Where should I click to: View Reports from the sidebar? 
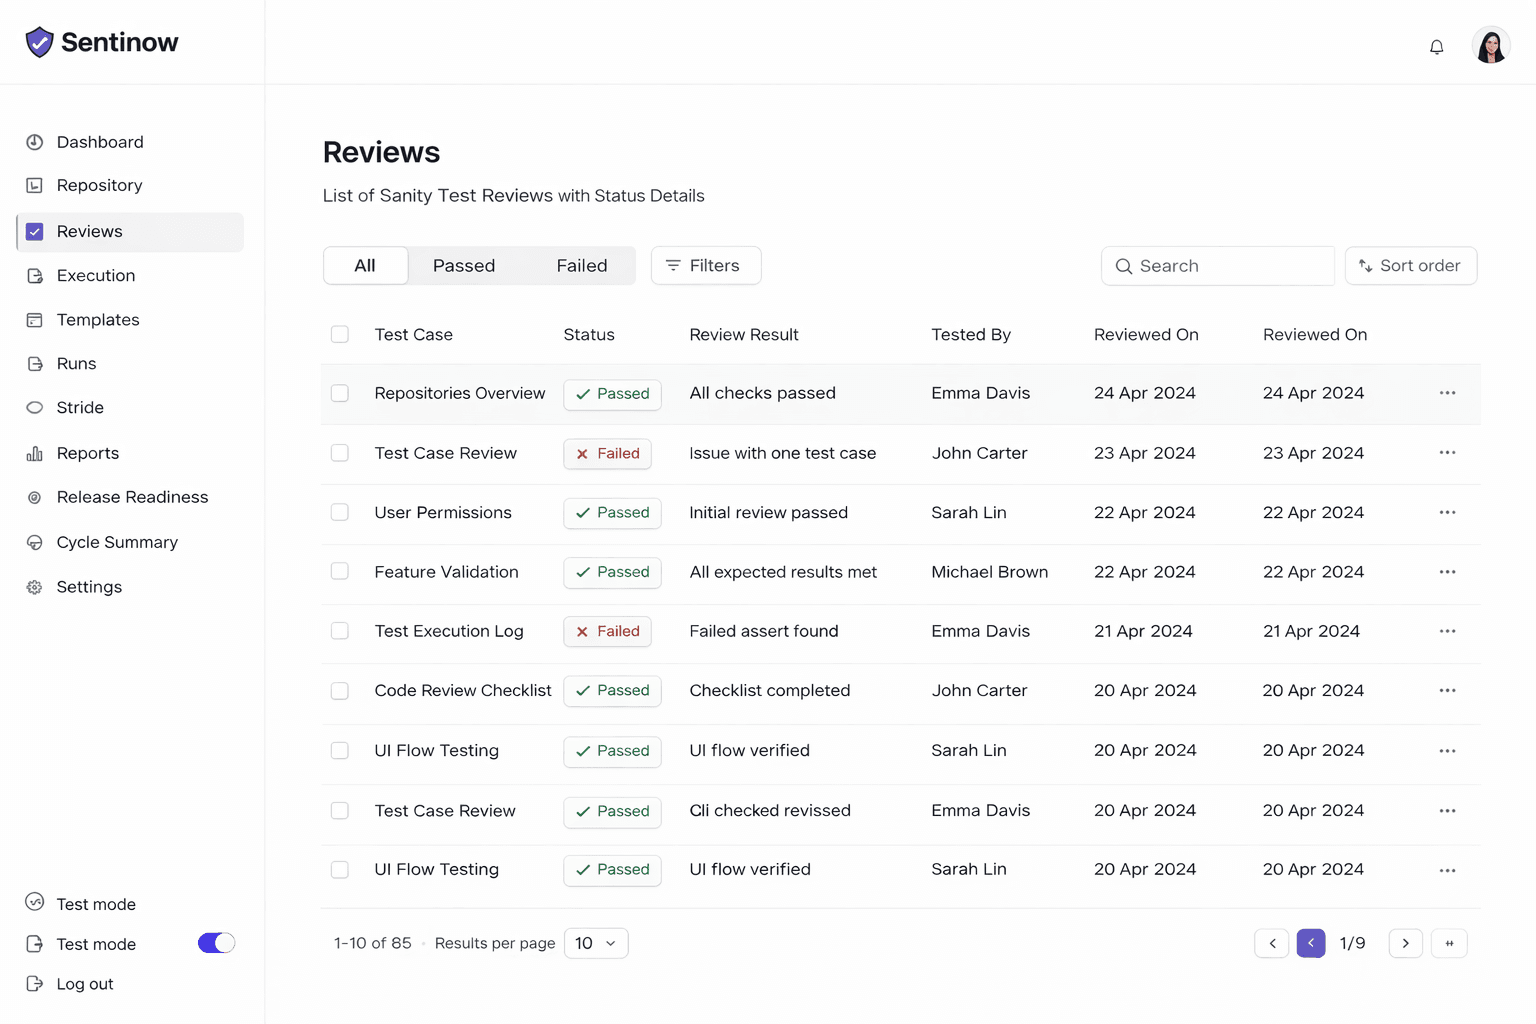pyautogui.click(x=88, y=453)
